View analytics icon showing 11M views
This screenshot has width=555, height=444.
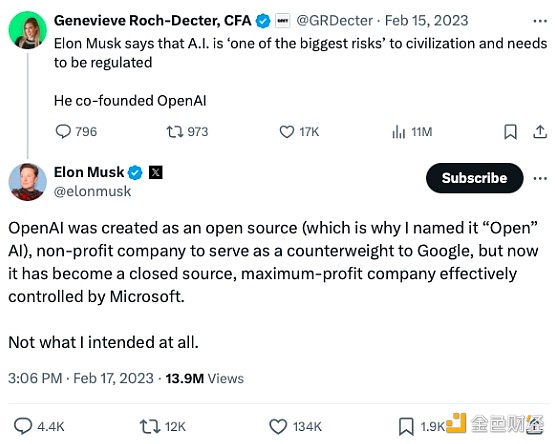click(412, 132)
